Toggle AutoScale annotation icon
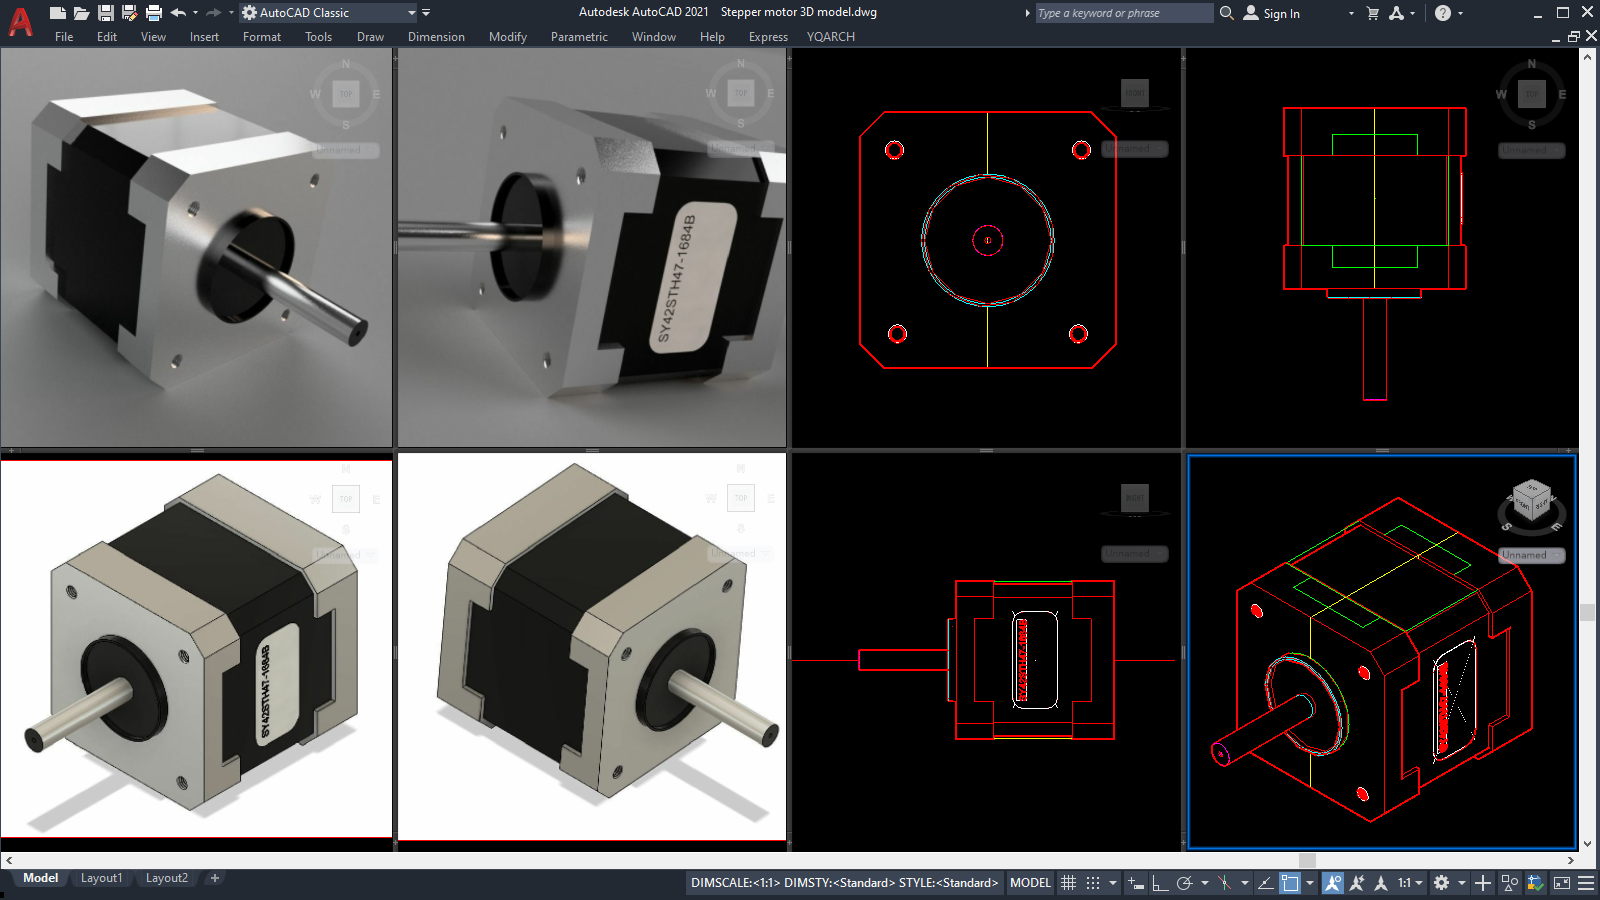 tap(1358, 883)
